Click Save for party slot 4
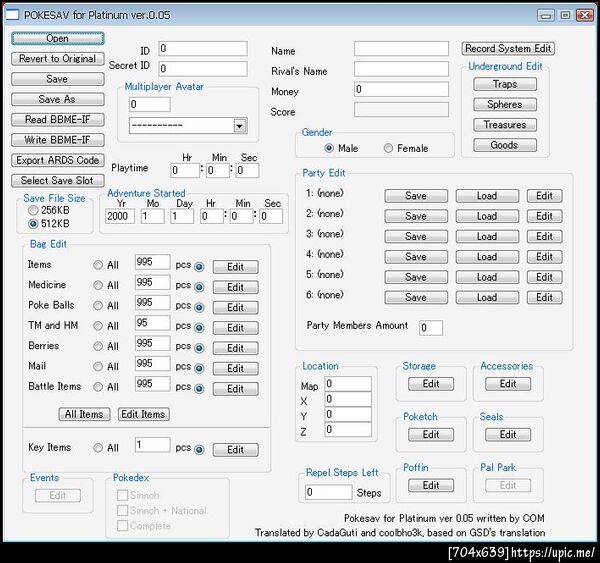Viewport: 600px width, 563px height. [x=416, y=257]
